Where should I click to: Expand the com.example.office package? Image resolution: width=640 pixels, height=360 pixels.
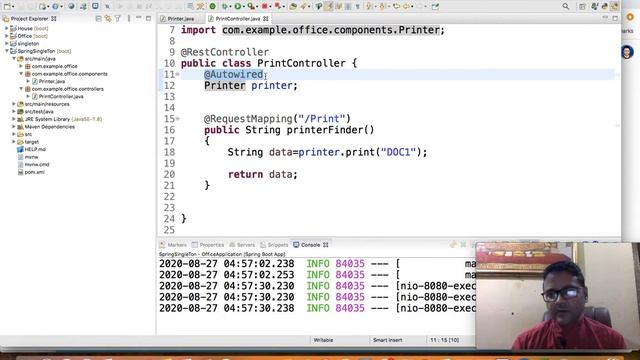click(21, 66)
